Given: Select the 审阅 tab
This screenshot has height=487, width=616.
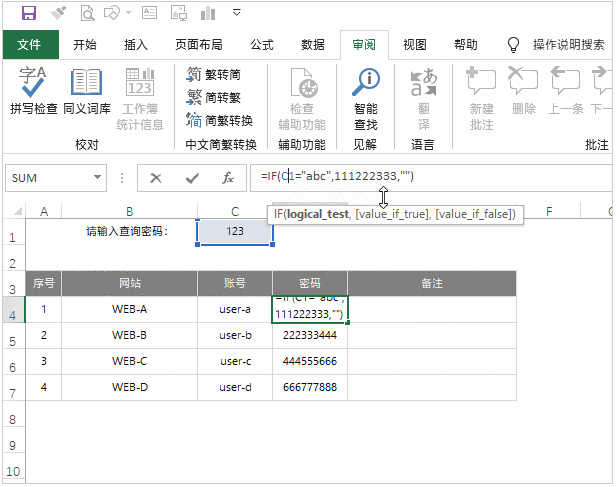Looking at the screenshot, I should [364, 45].
